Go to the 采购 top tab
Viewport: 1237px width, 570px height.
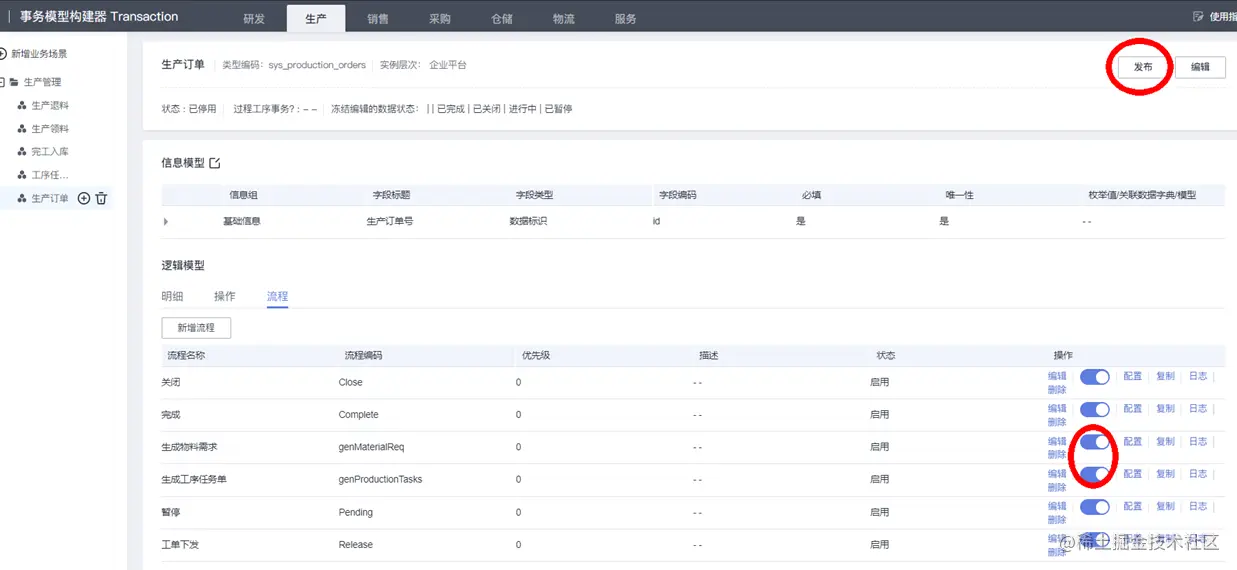[x=440, y=19]
